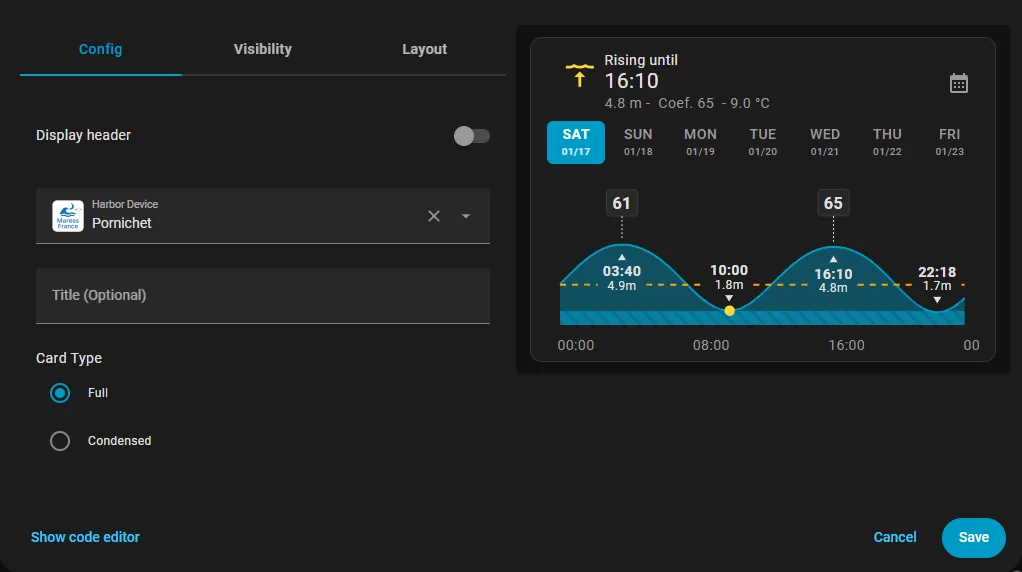Click the Card Type heading

pyautogui.click(x=69, y=358)
